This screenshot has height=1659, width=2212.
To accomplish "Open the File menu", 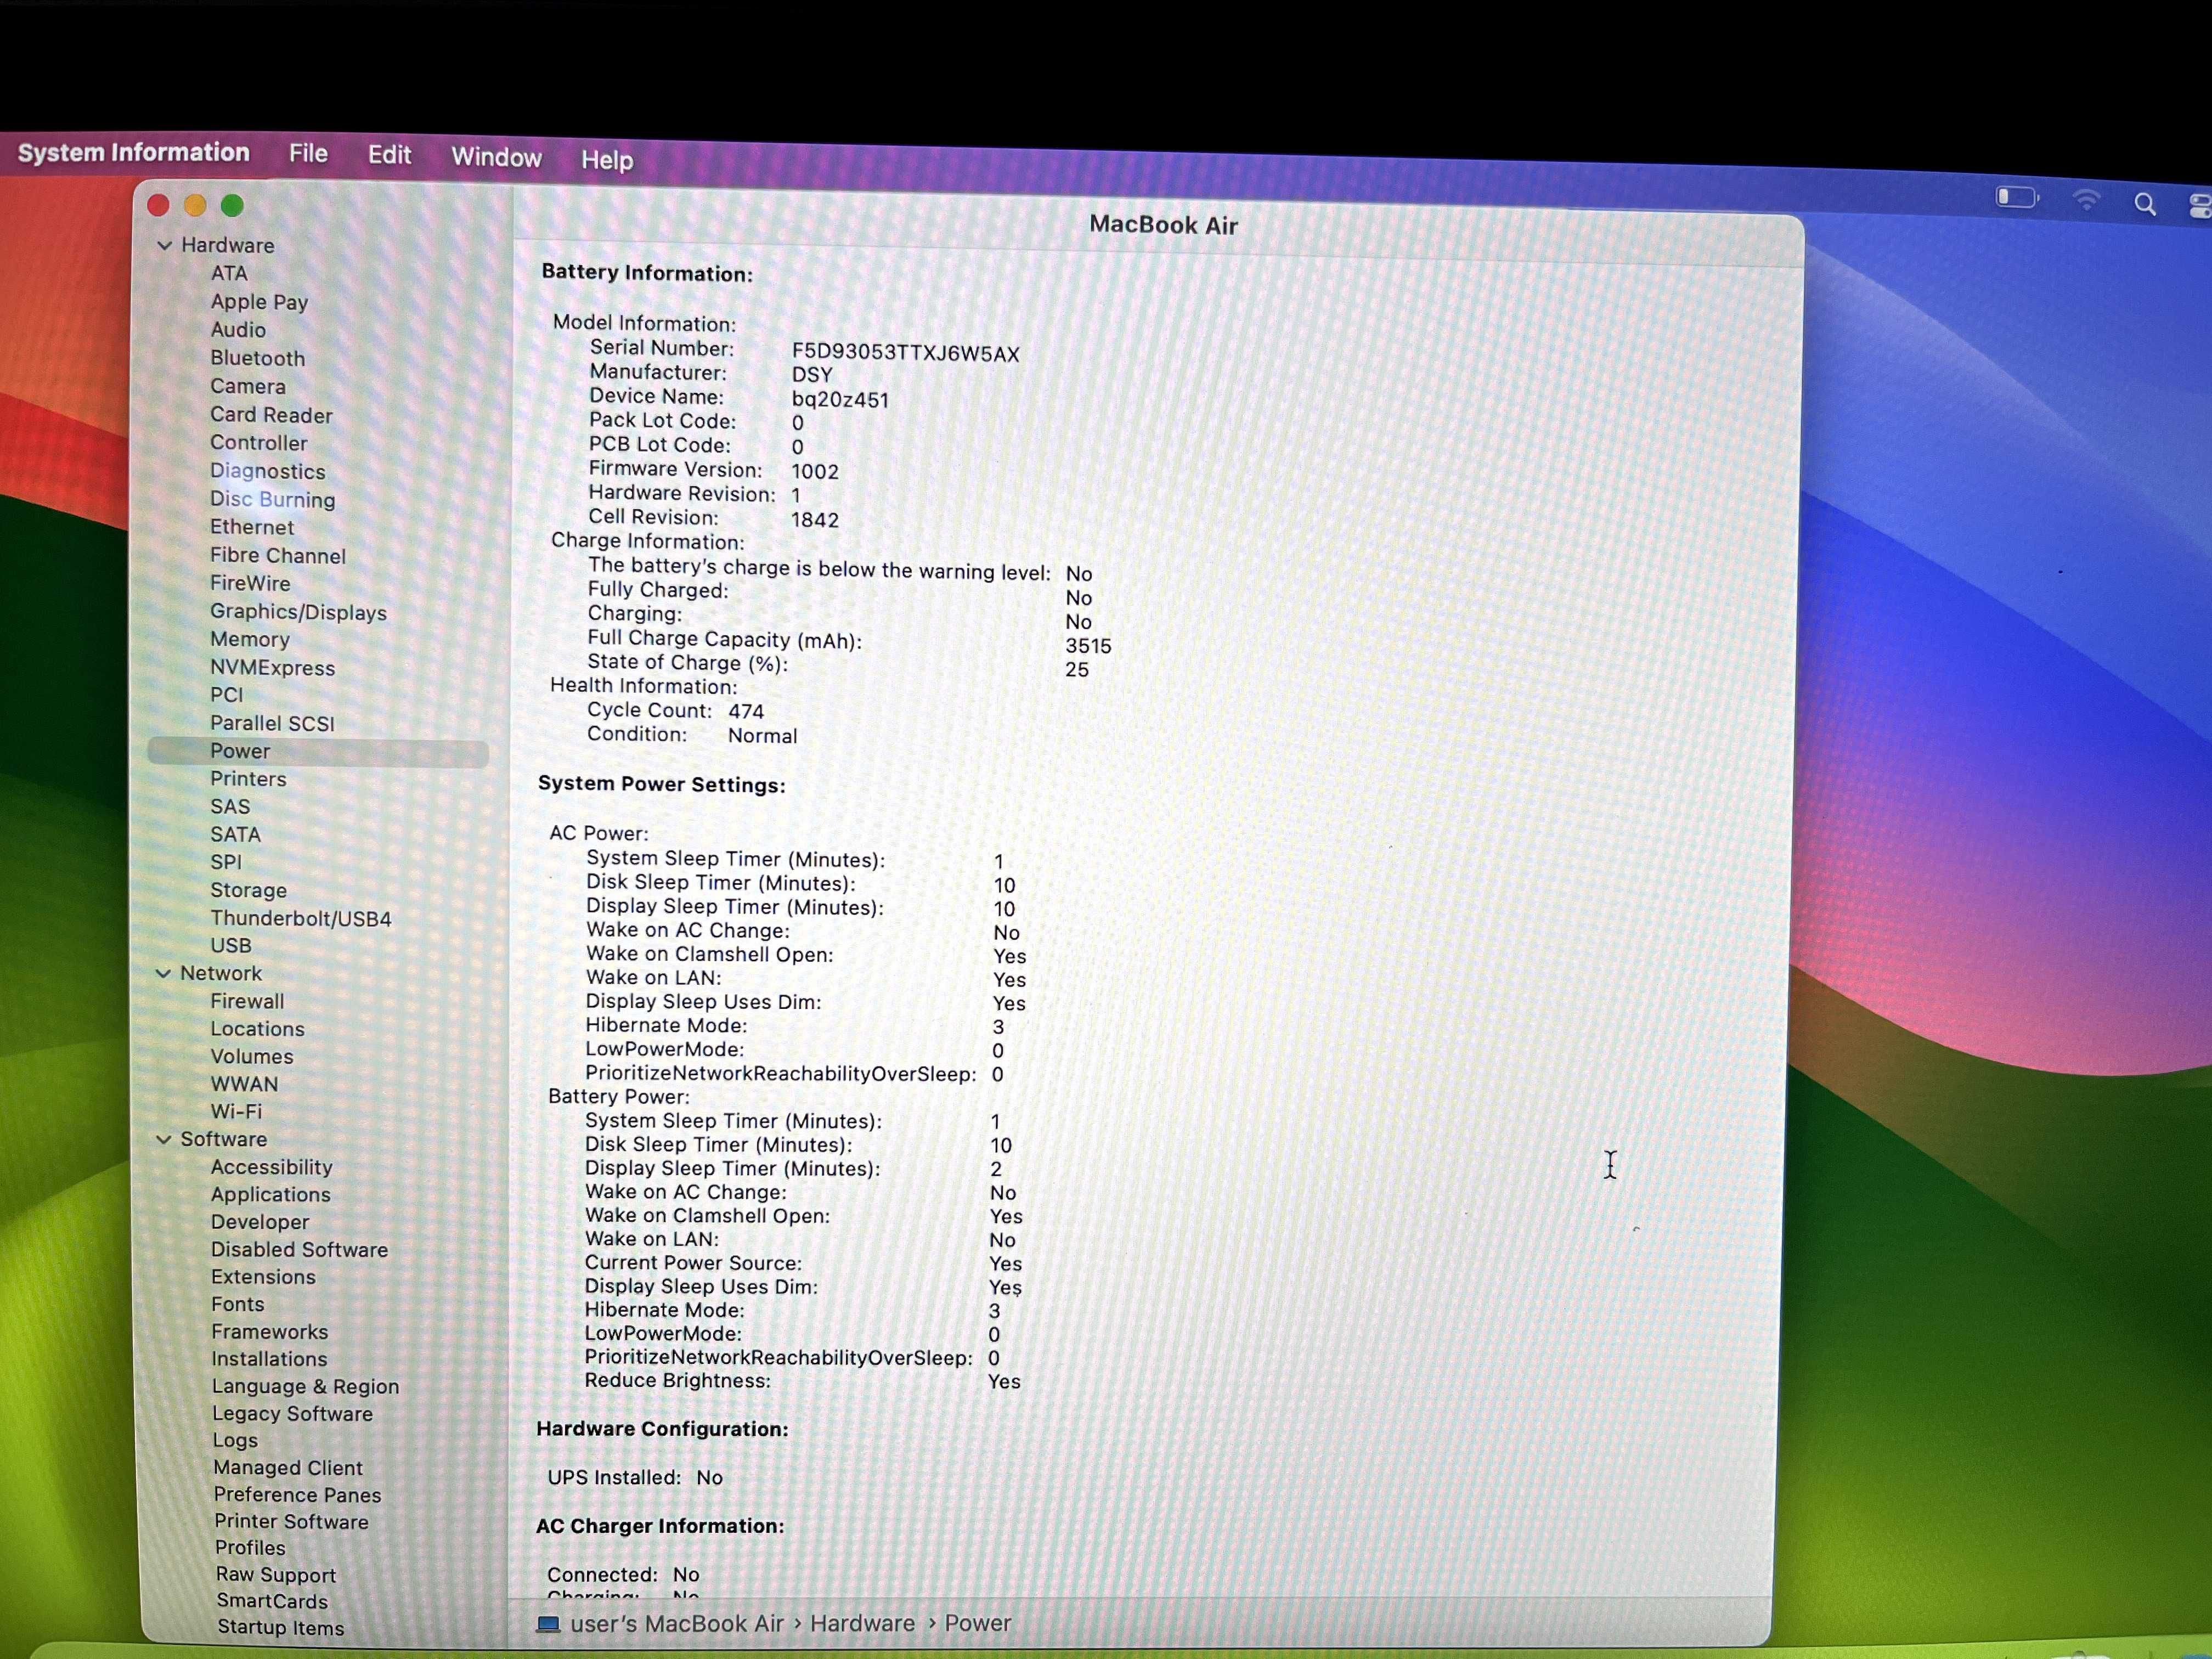I will [x=308, y=153].
